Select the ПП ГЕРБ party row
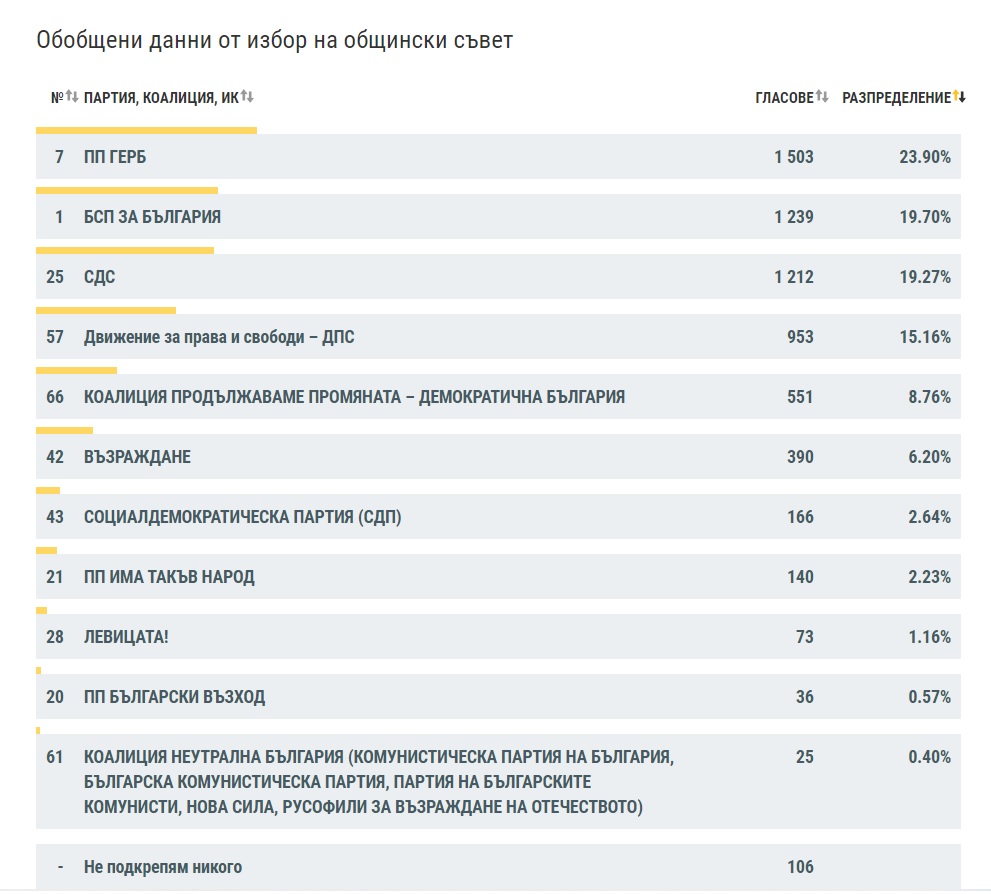Image resolution: width=991 pixels, height=894 pixels. pyautogui.click(x=498, y=157)
